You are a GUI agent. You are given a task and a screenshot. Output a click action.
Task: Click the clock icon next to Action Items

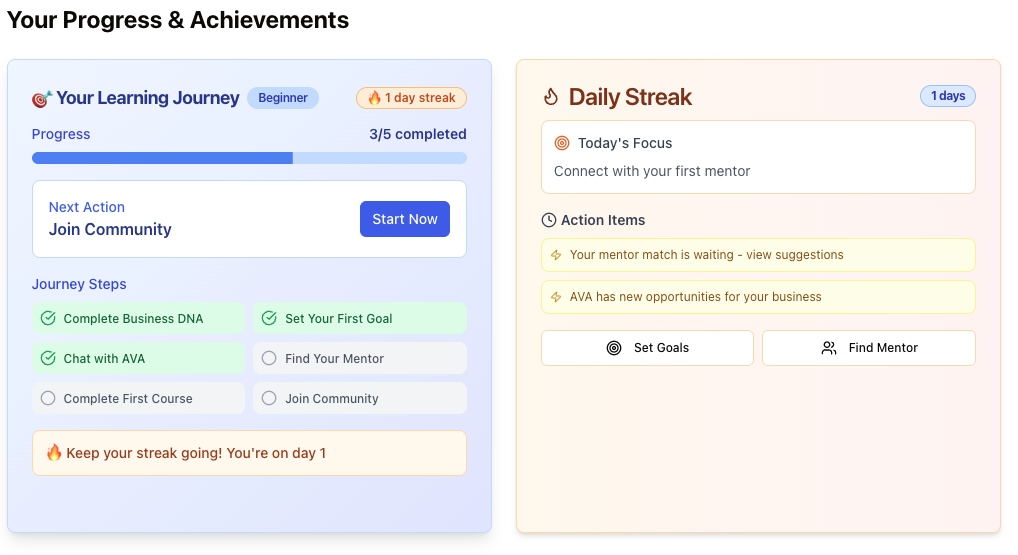click(549, 220)
